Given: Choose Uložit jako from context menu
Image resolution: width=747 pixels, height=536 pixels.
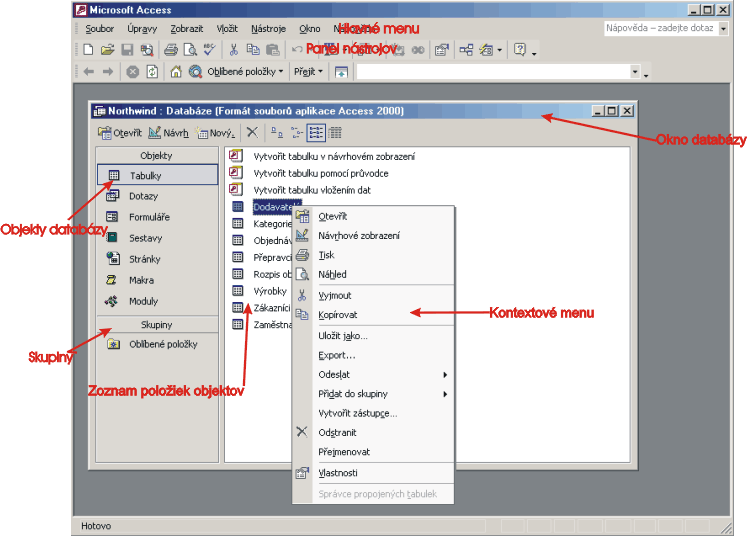Looking at the screenshot, I should pyautogui.click(x=373, y=336).
